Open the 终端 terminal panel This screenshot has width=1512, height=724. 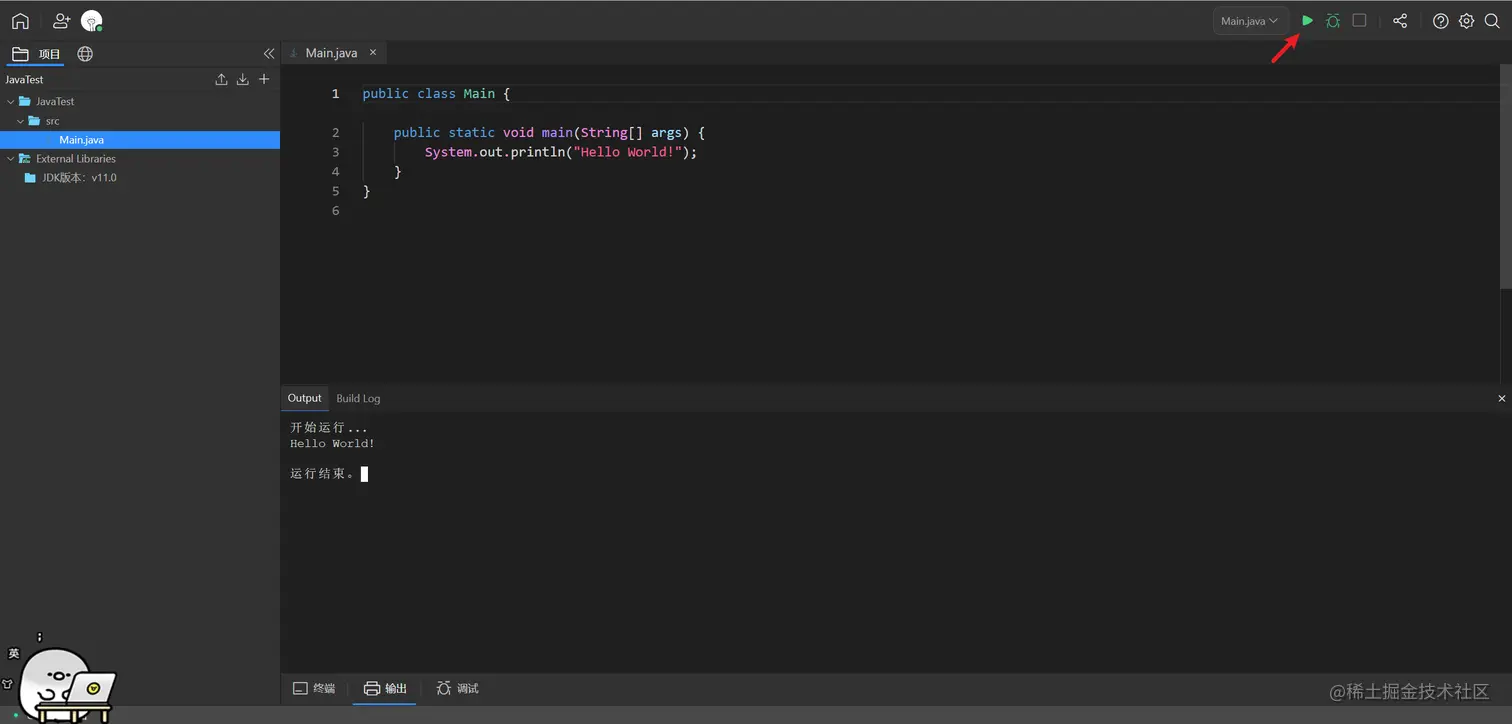click(314, 688)
